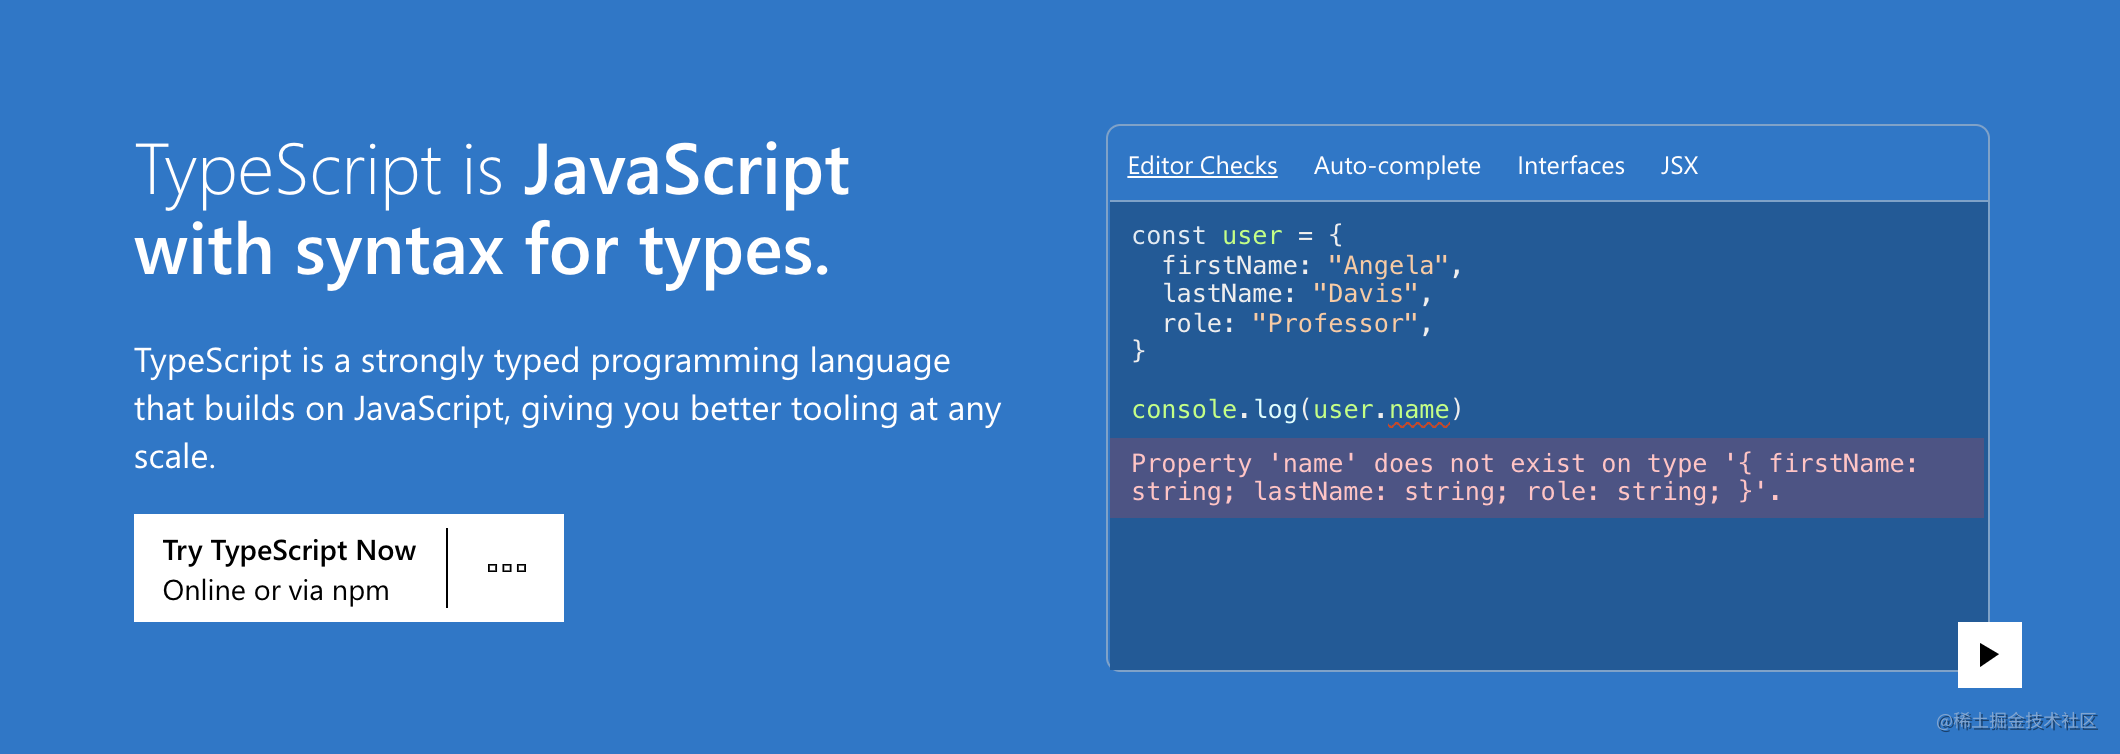The height and width of the screenshot is (754, 2120).
Task: Click the play button below the code panel
Action: 1989,655
